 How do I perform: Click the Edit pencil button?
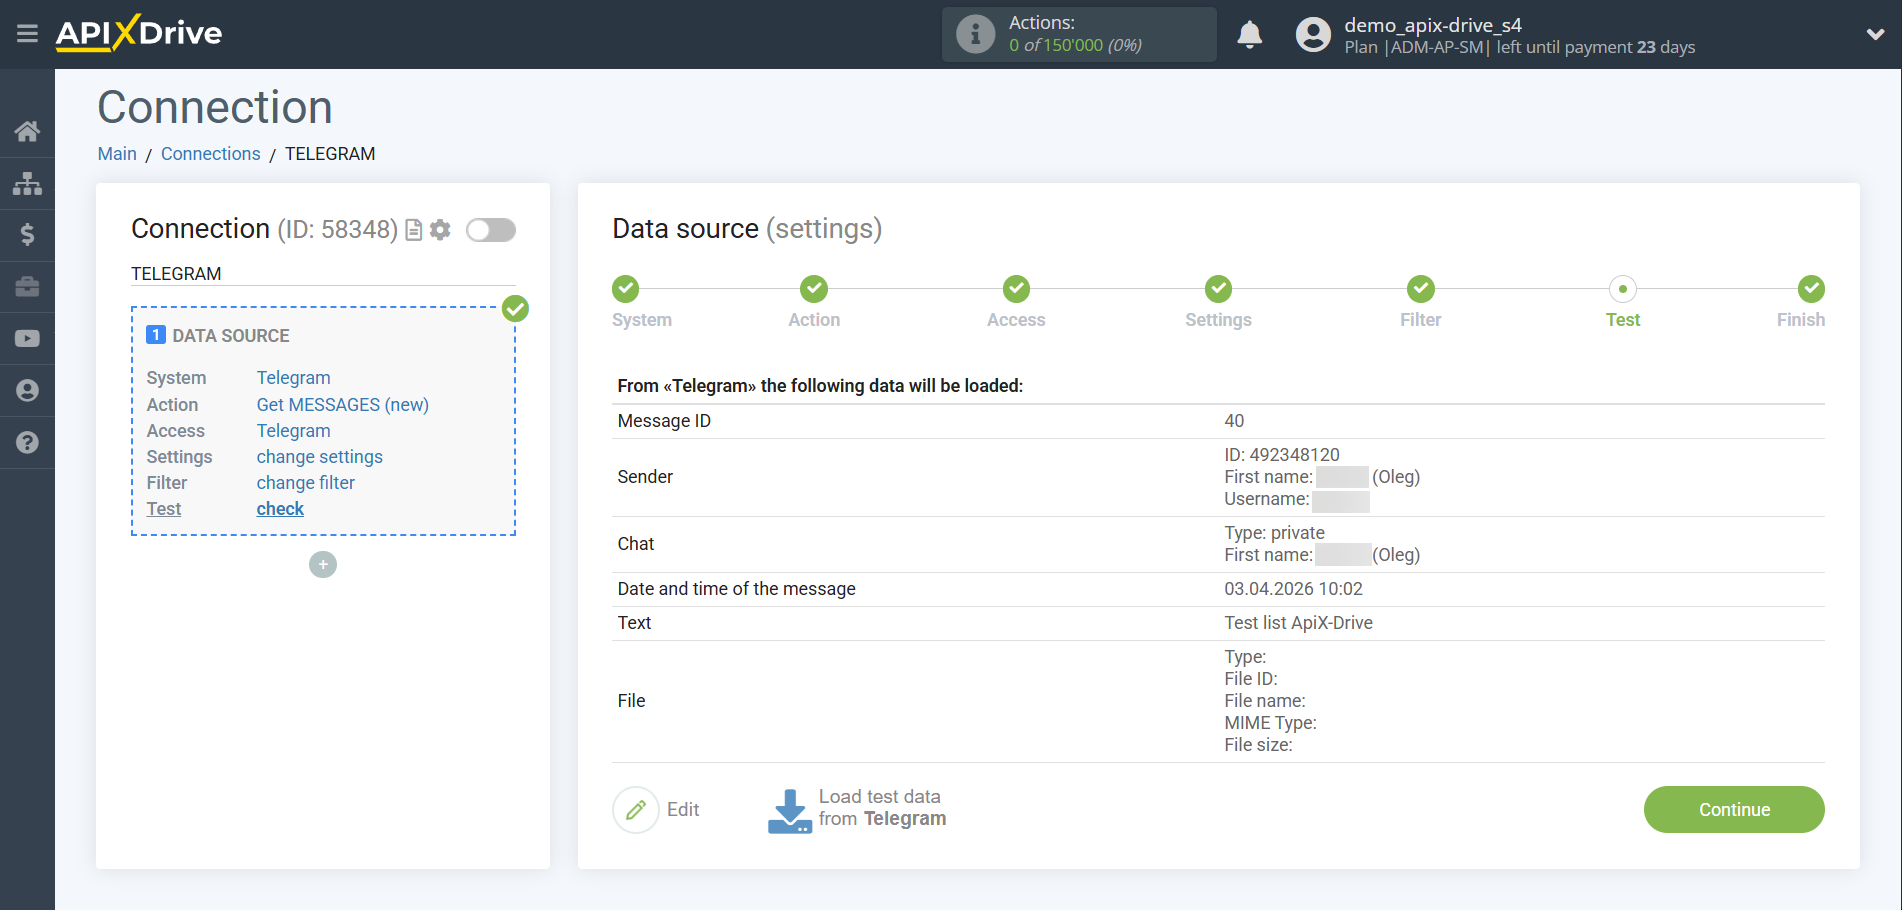(636, 810)
